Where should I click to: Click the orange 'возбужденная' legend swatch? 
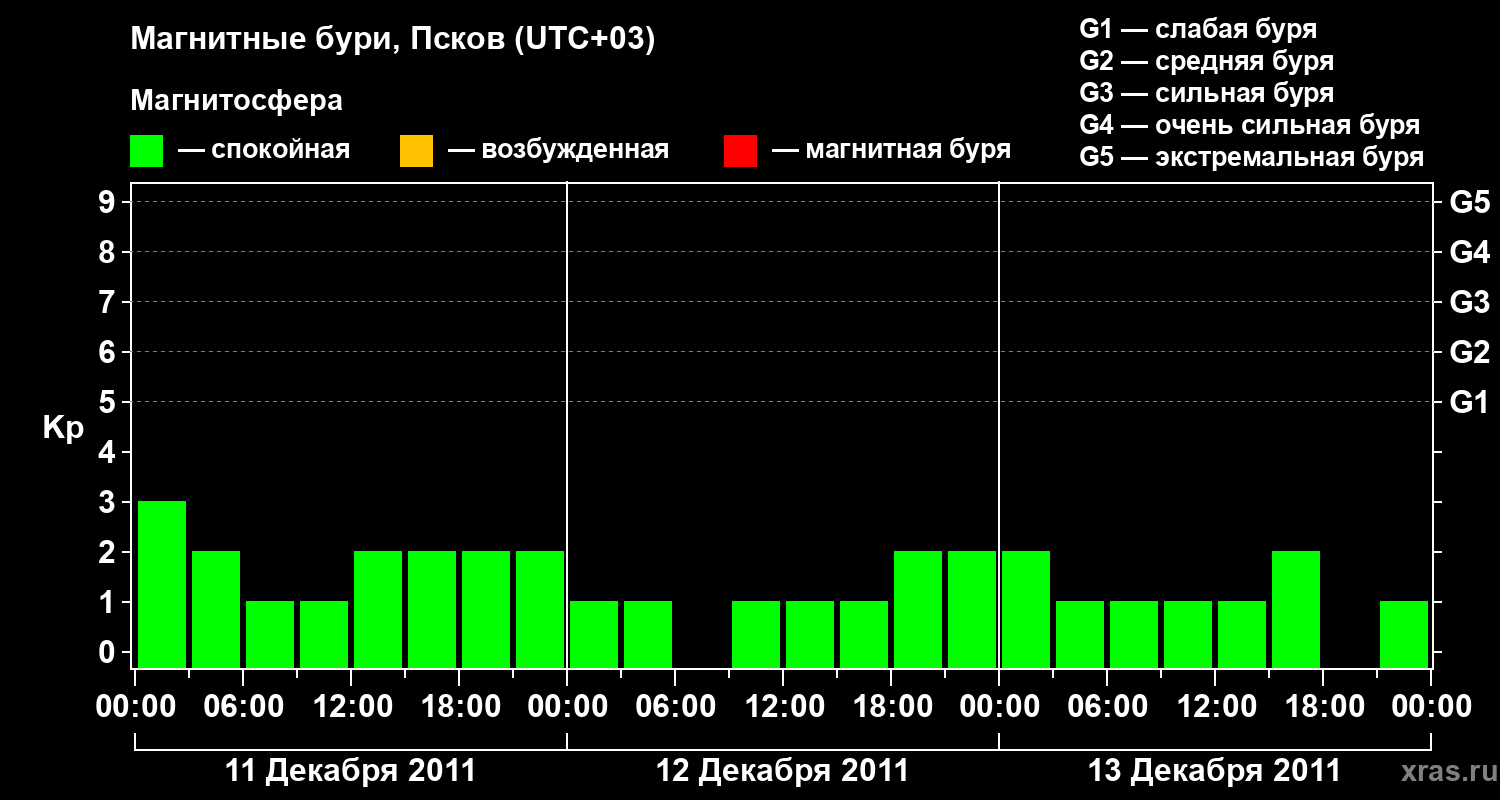[x=416, y=151]
